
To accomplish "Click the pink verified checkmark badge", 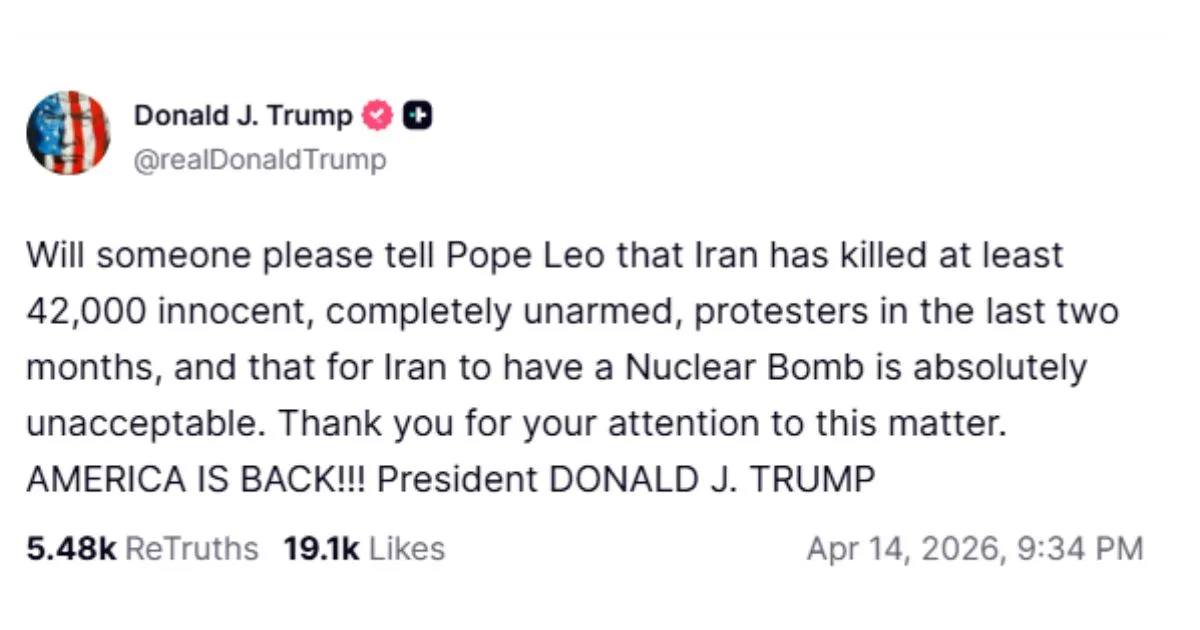I will tap(376, 117).
